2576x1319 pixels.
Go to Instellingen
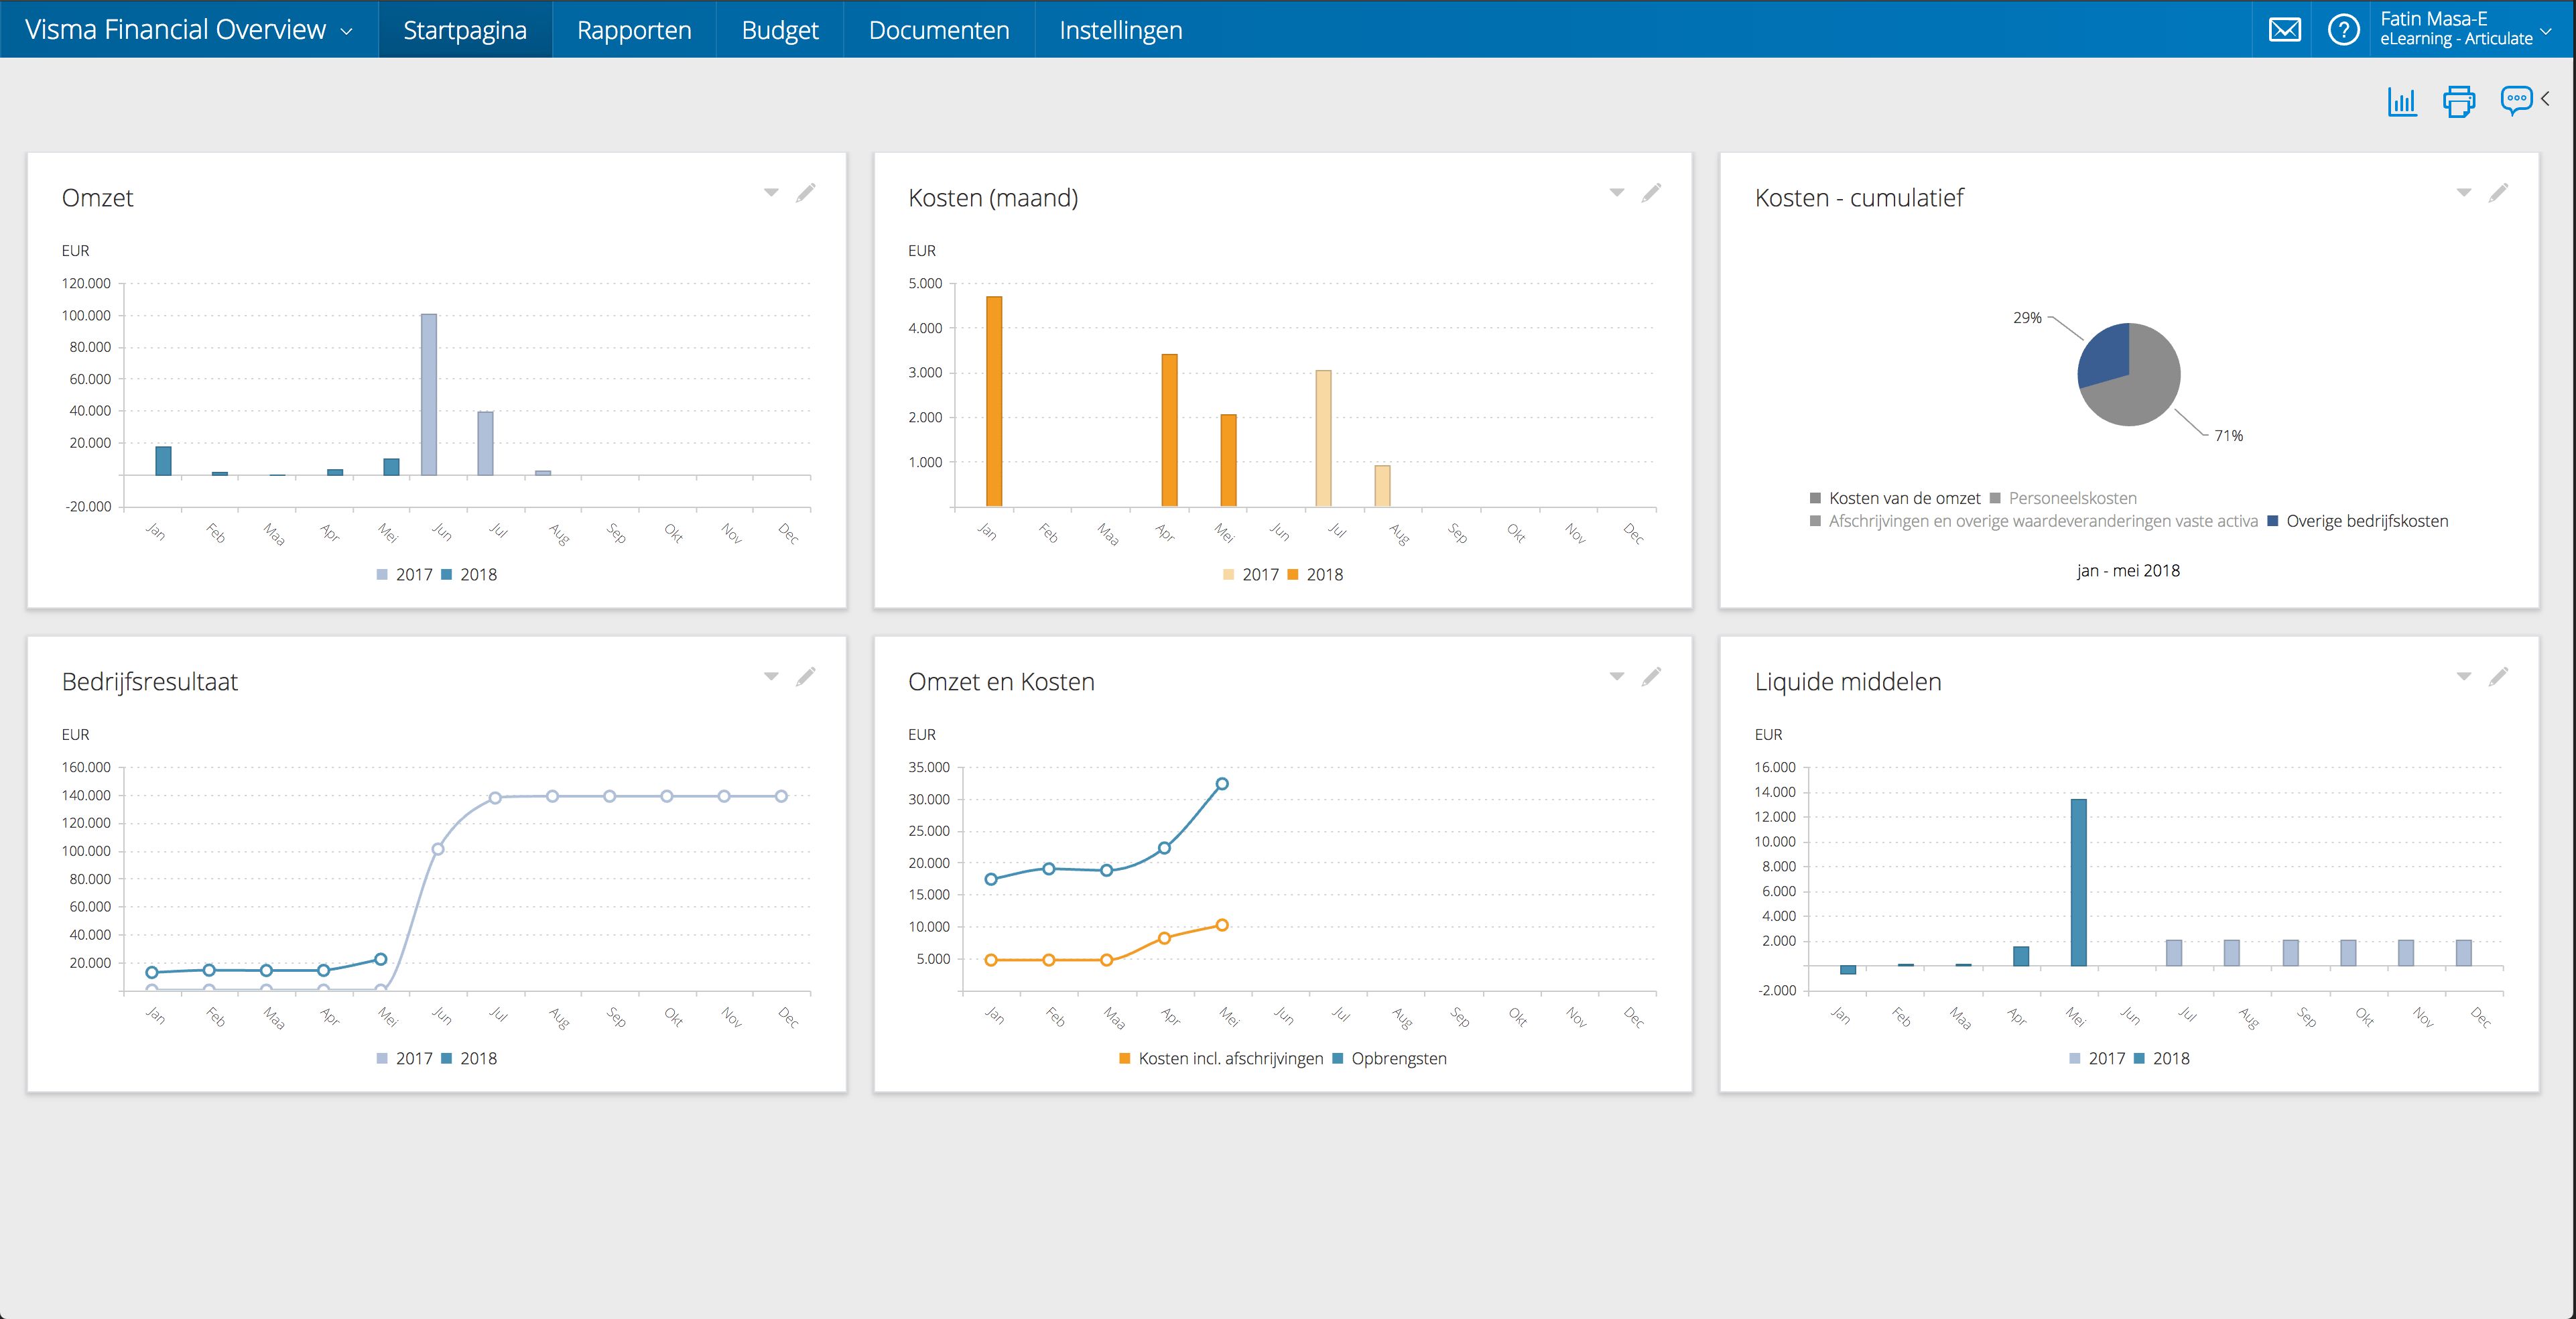tap(1120, 30)
